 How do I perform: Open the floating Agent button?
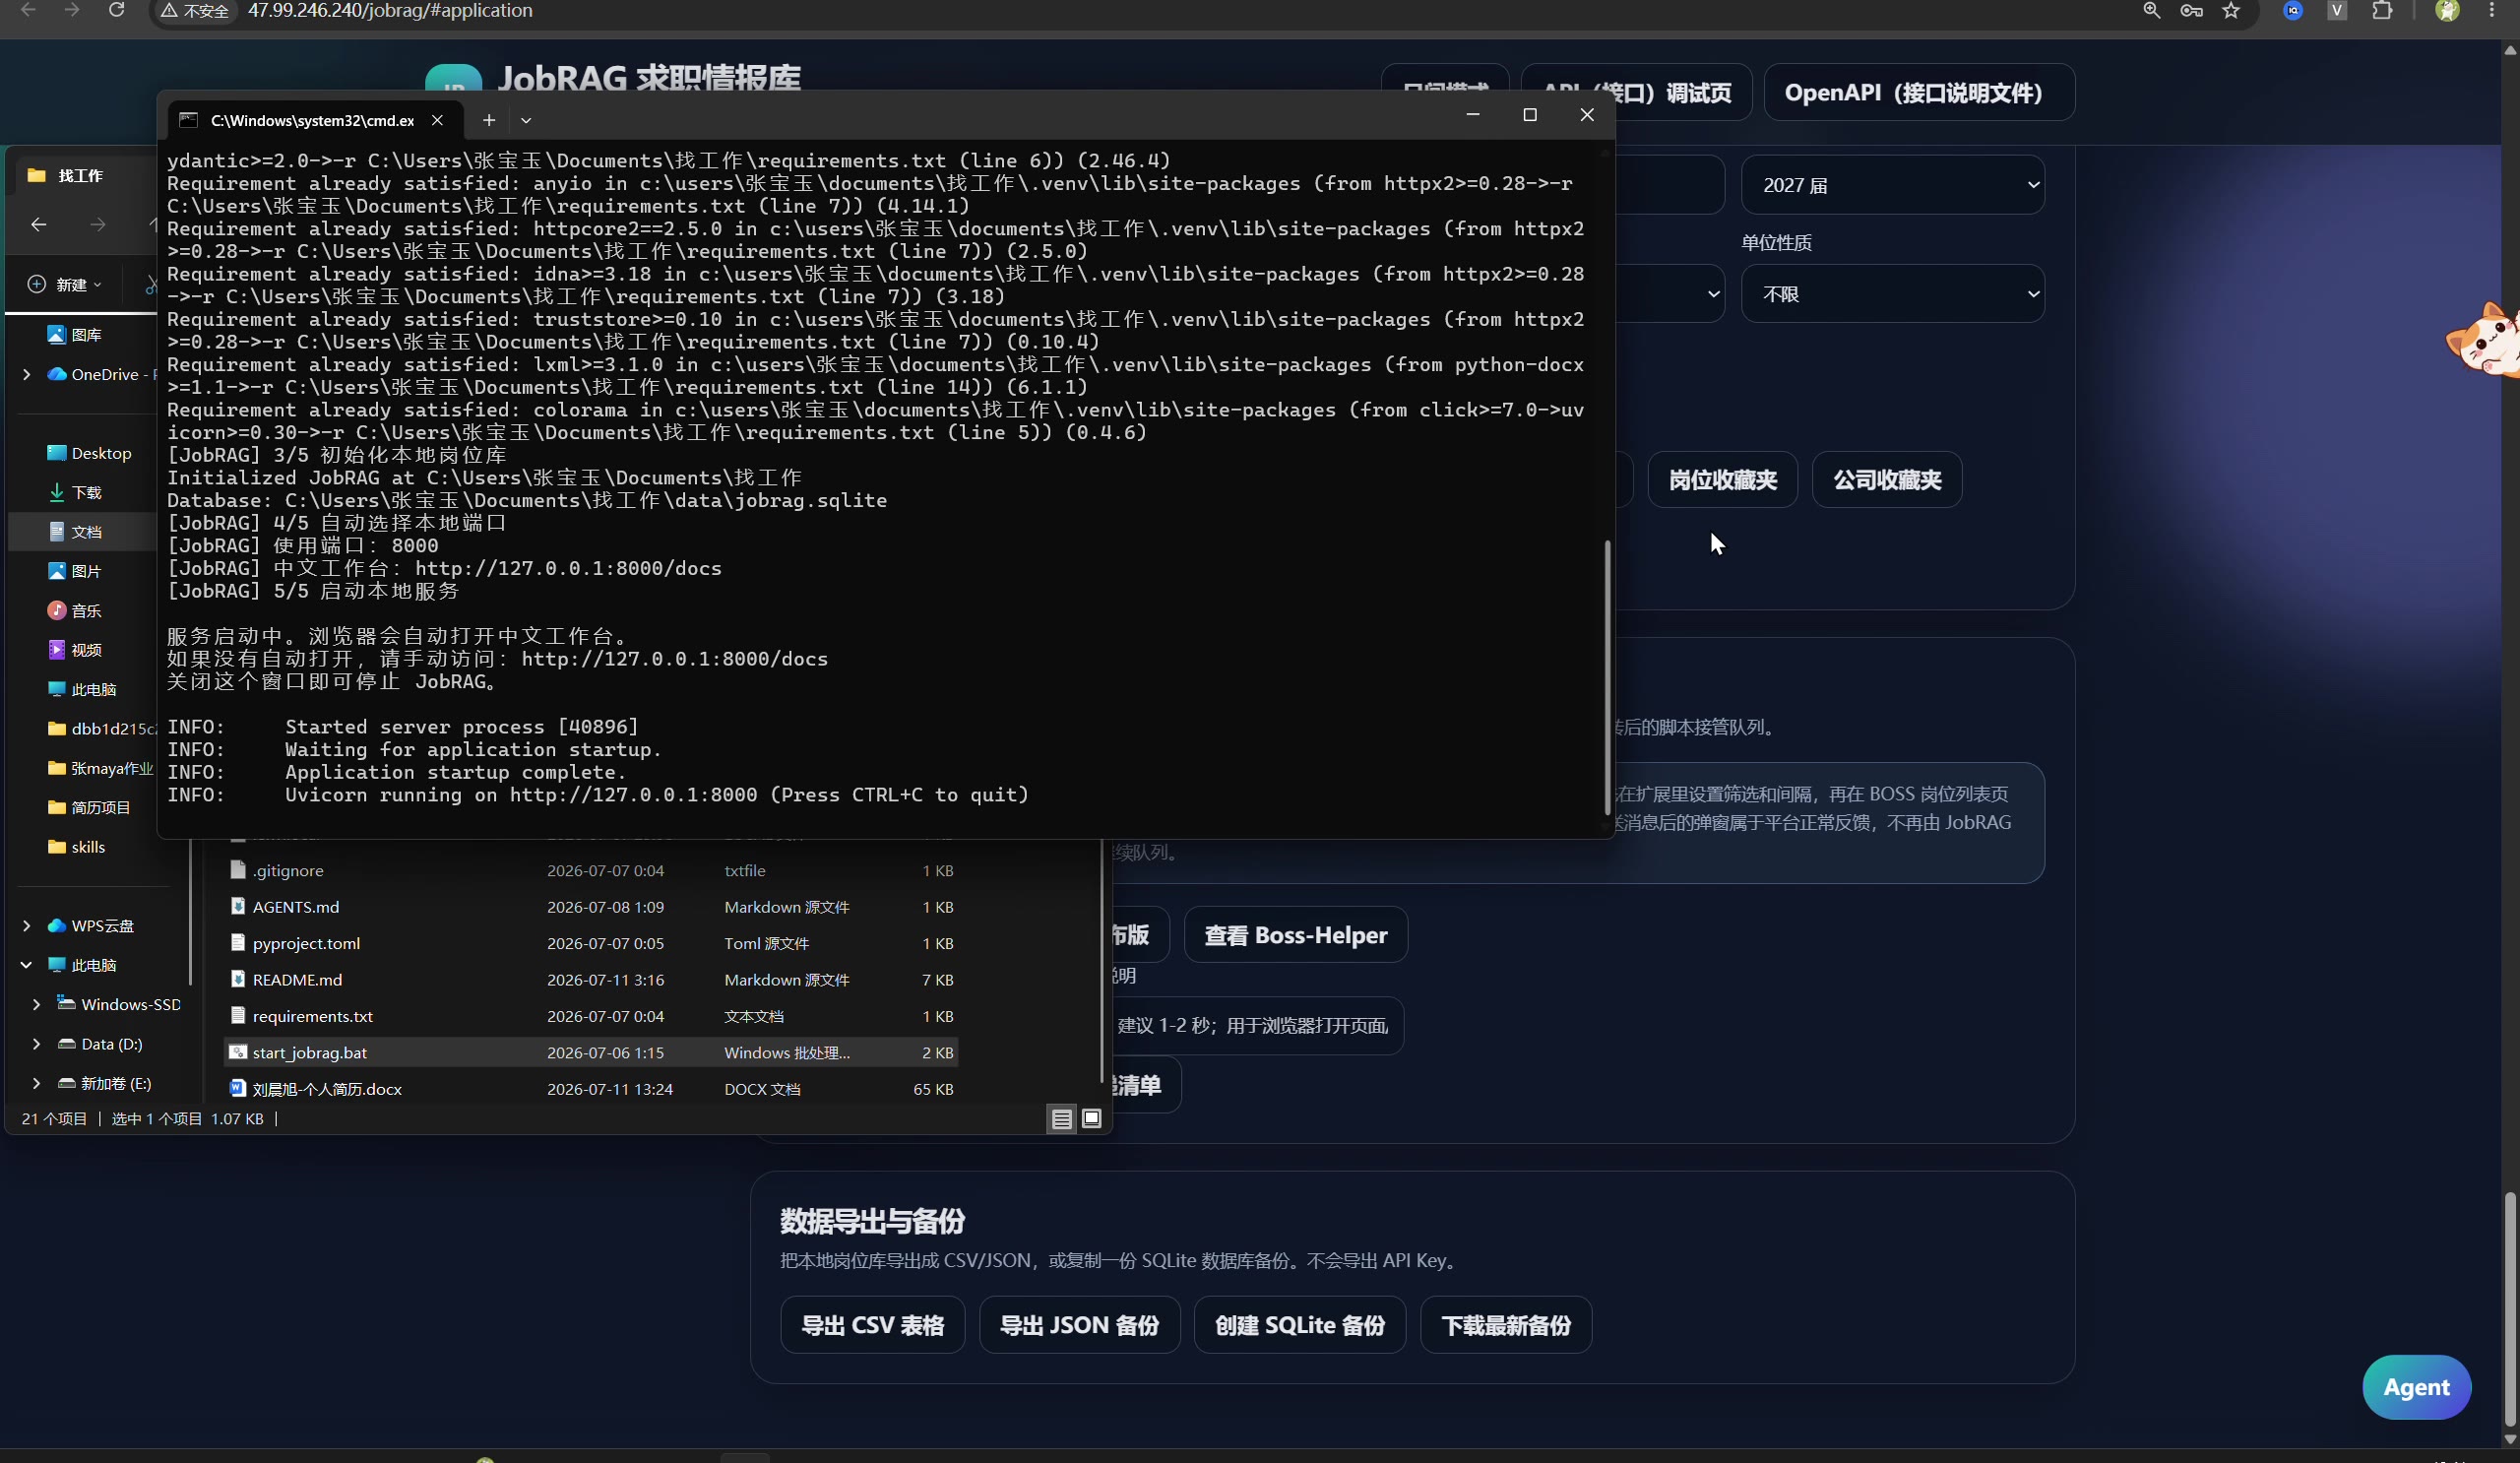point(2416,1386)
